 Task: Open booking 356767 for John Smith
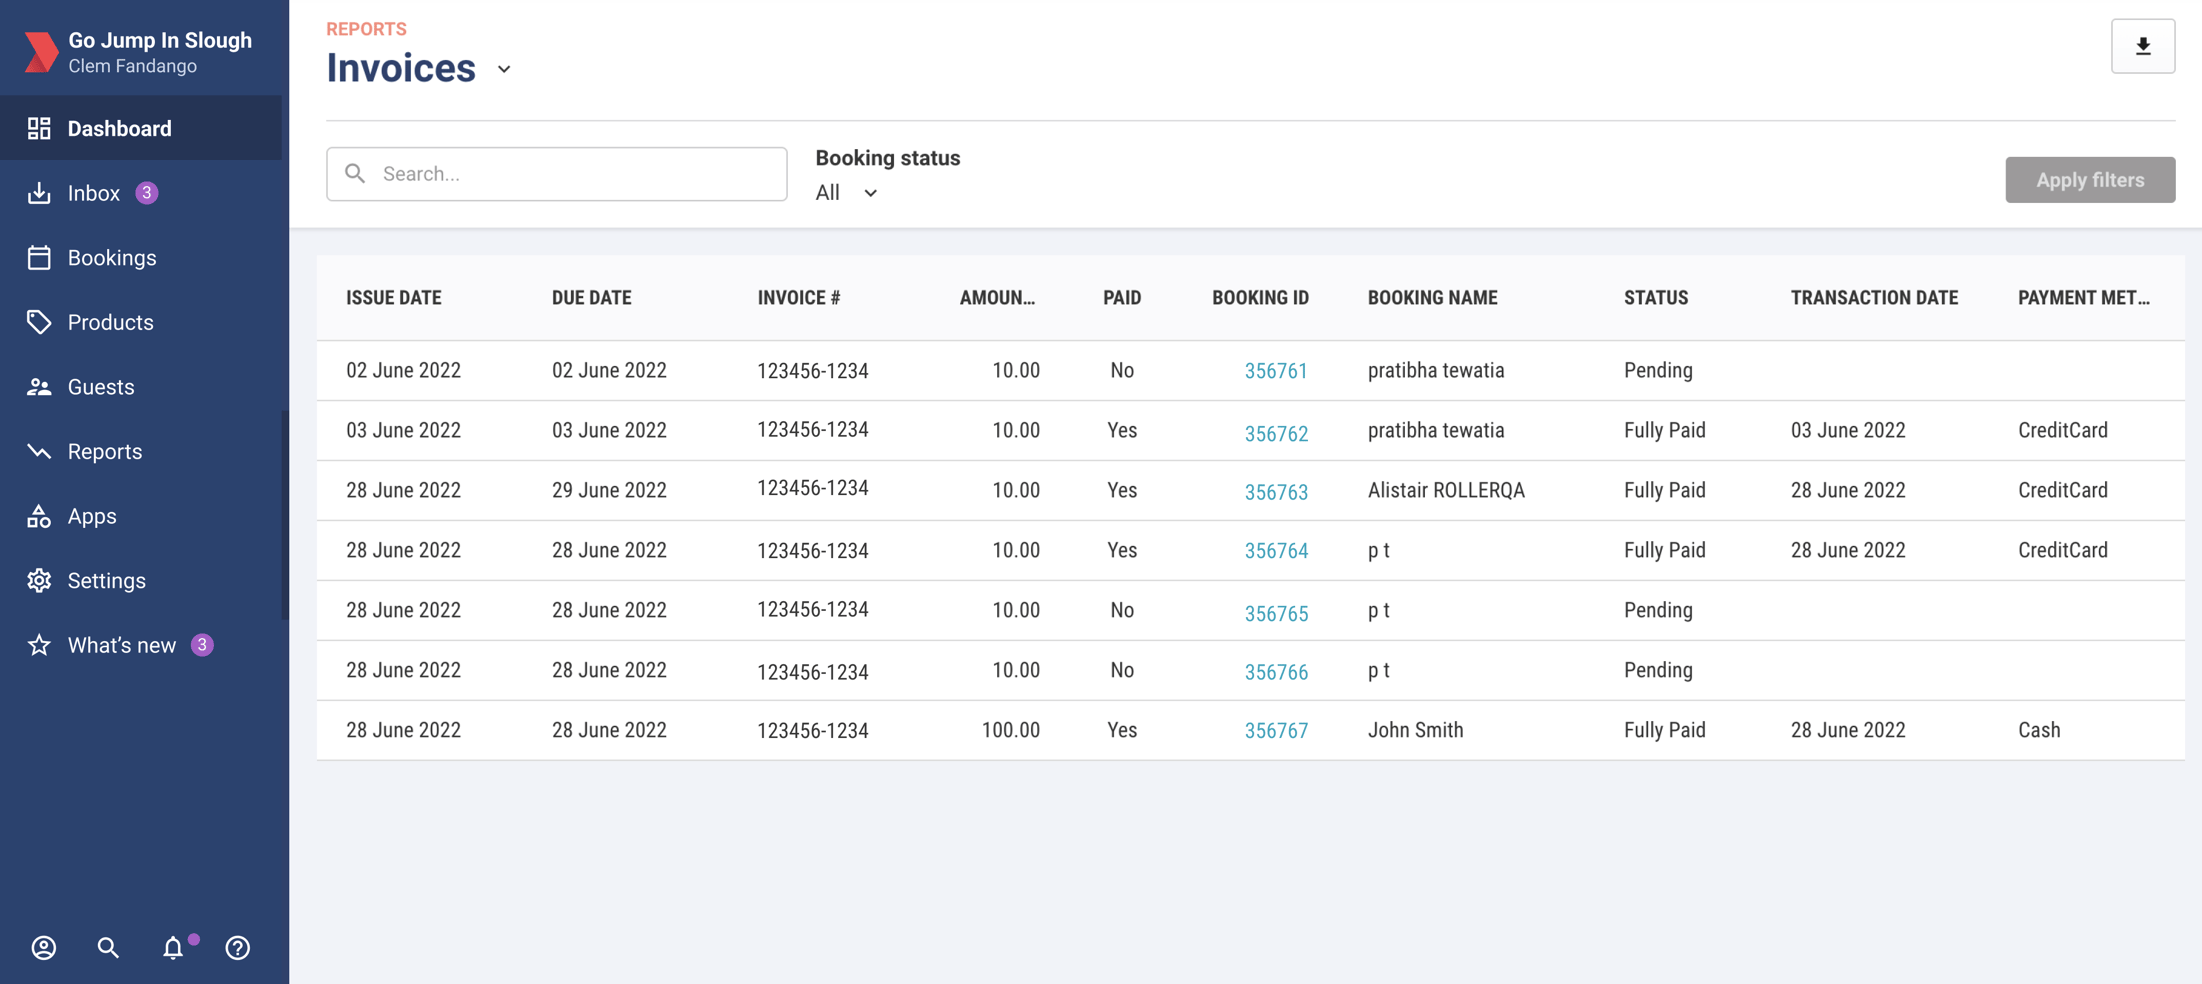pyautogui.click(x=1276, y=731)
